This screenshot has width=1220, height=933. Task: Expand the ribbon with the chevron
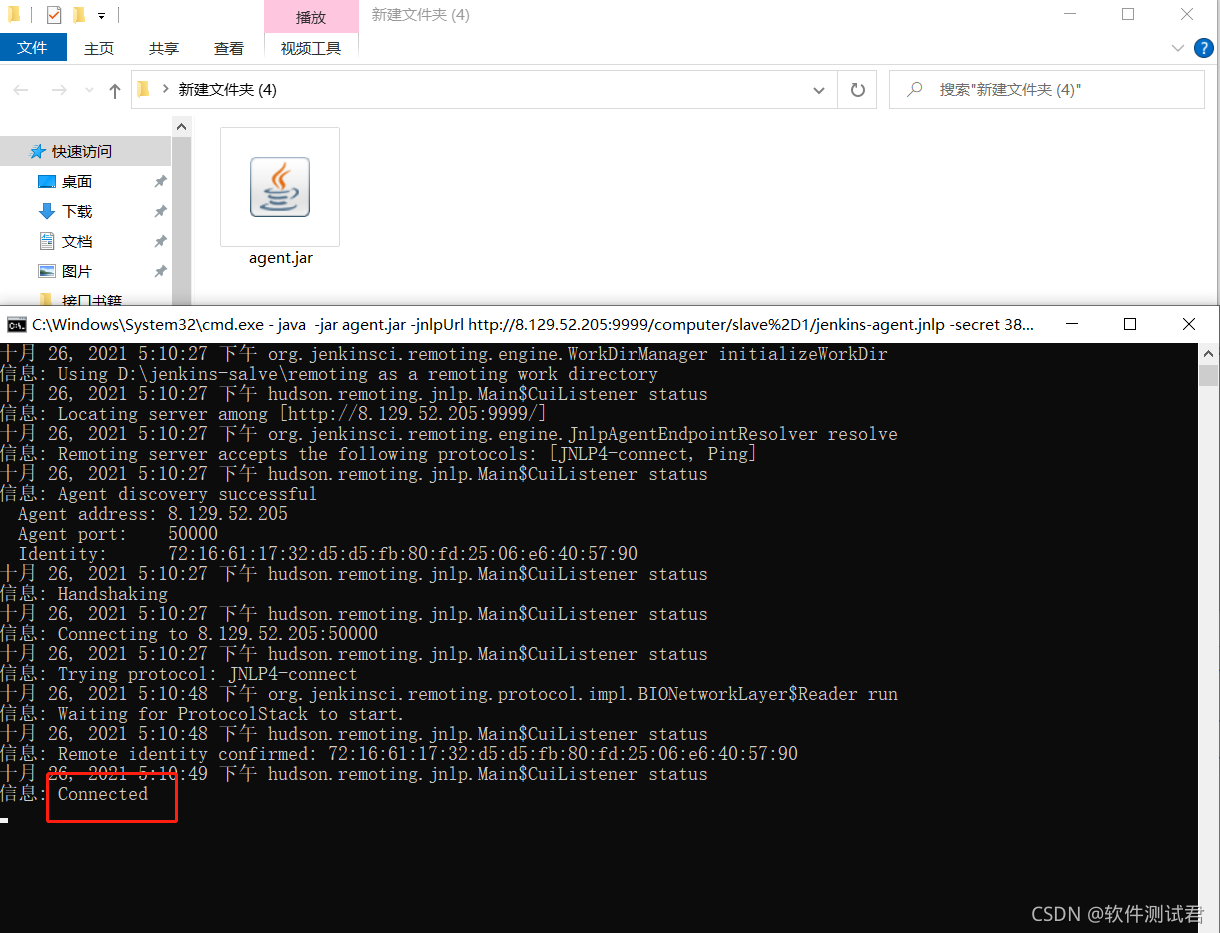pos(1178,48)
